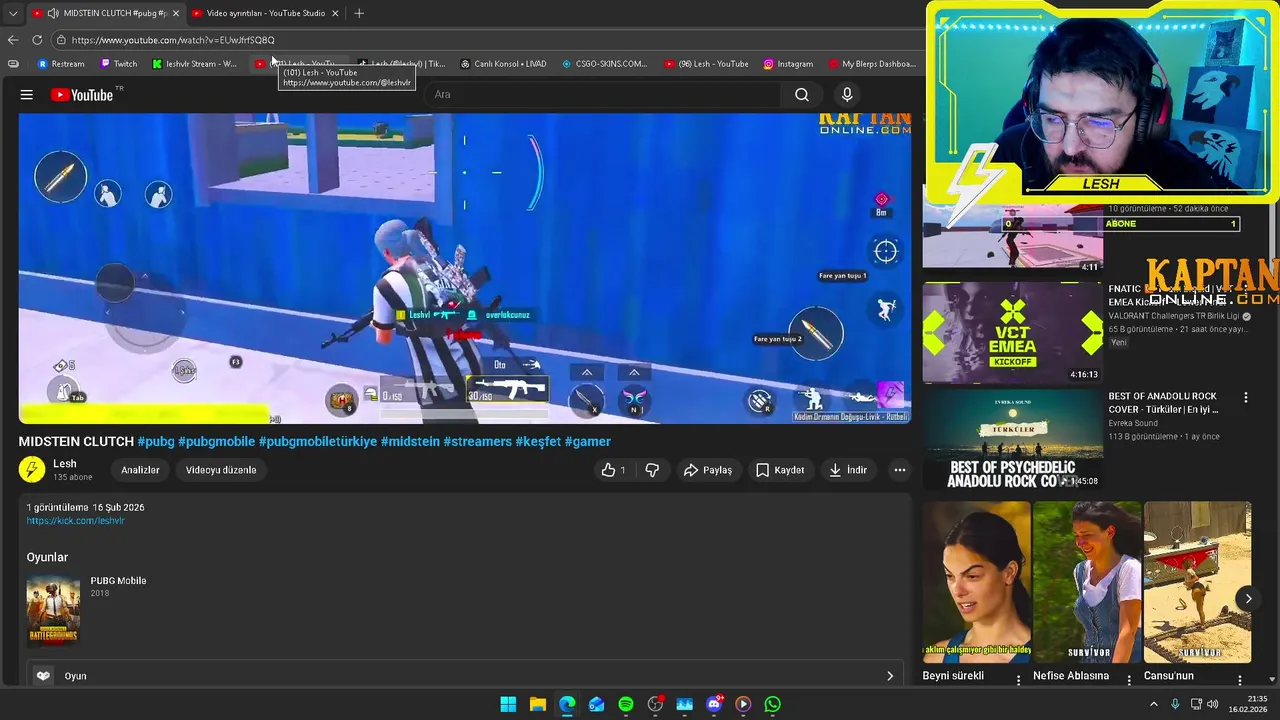Viewport: 1280px width, 720px height.
Task: Follow the kick.com/leshvlr description link
Action: click(75, 521)
